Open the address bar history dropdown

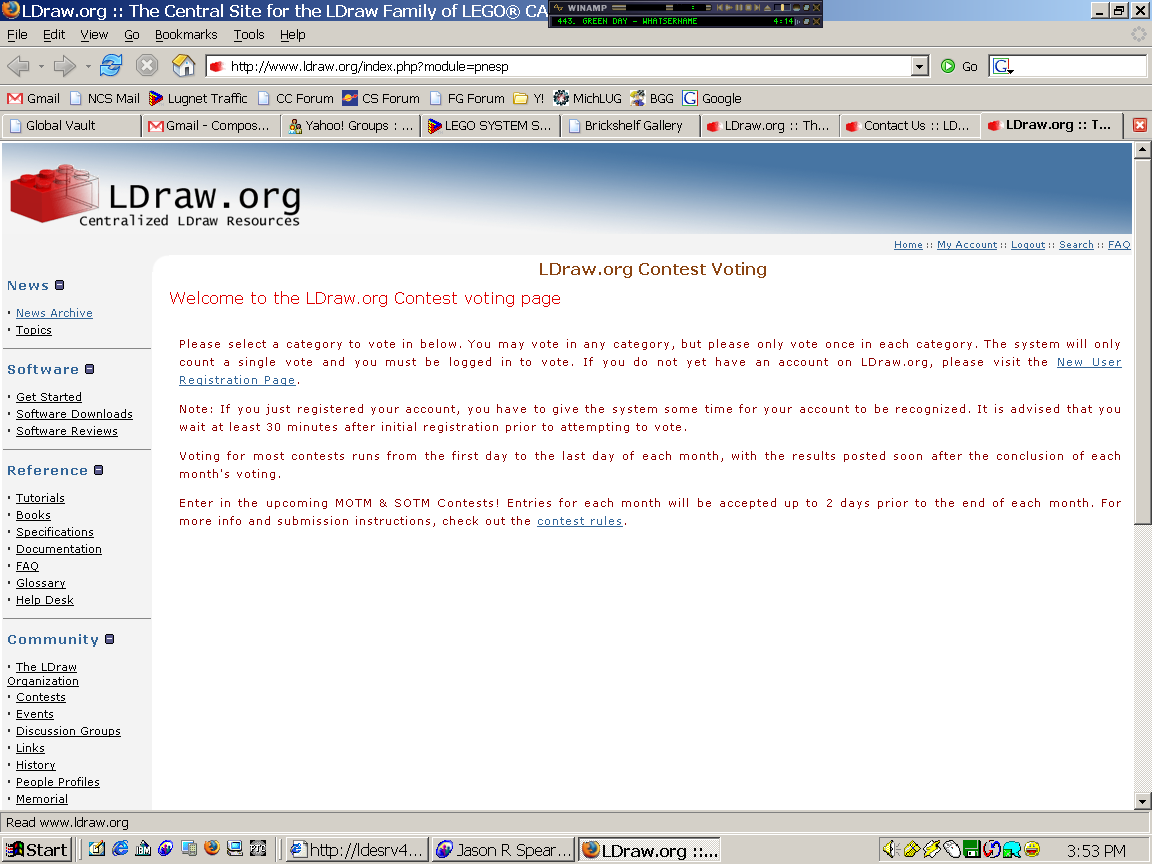tap(920, 66)
